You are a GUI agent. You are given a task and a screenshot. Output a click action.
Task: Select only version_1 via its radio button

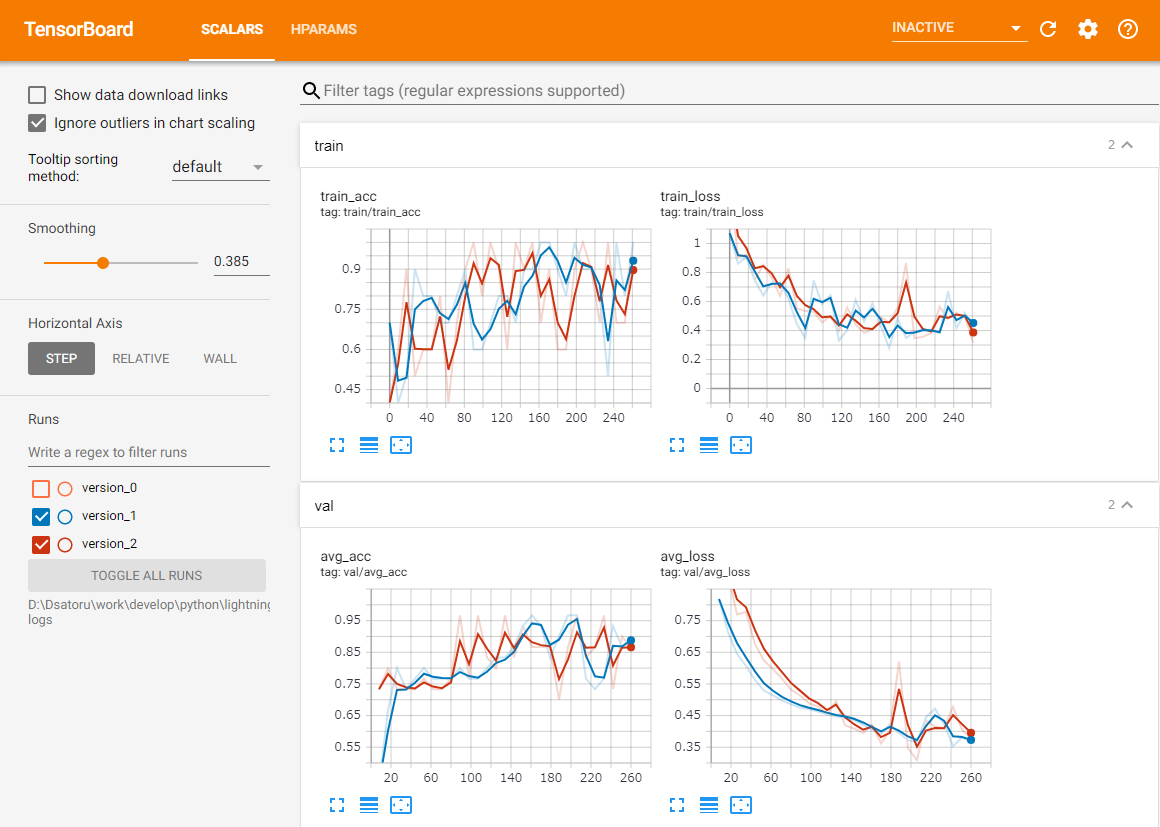point(65,516)
